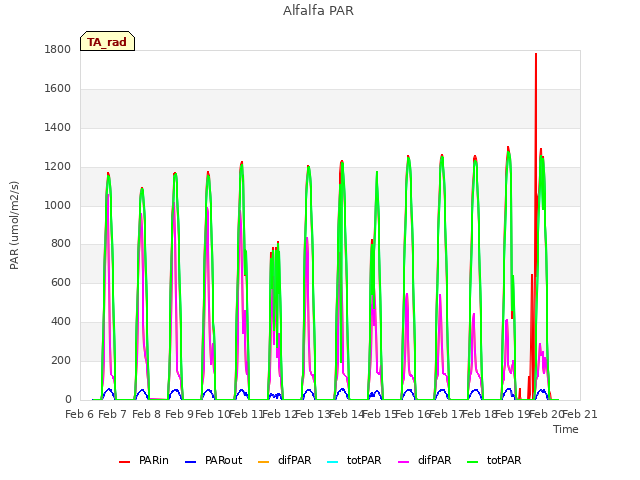
Task: Click the 200 y-axis tick value
Action: 61,360
